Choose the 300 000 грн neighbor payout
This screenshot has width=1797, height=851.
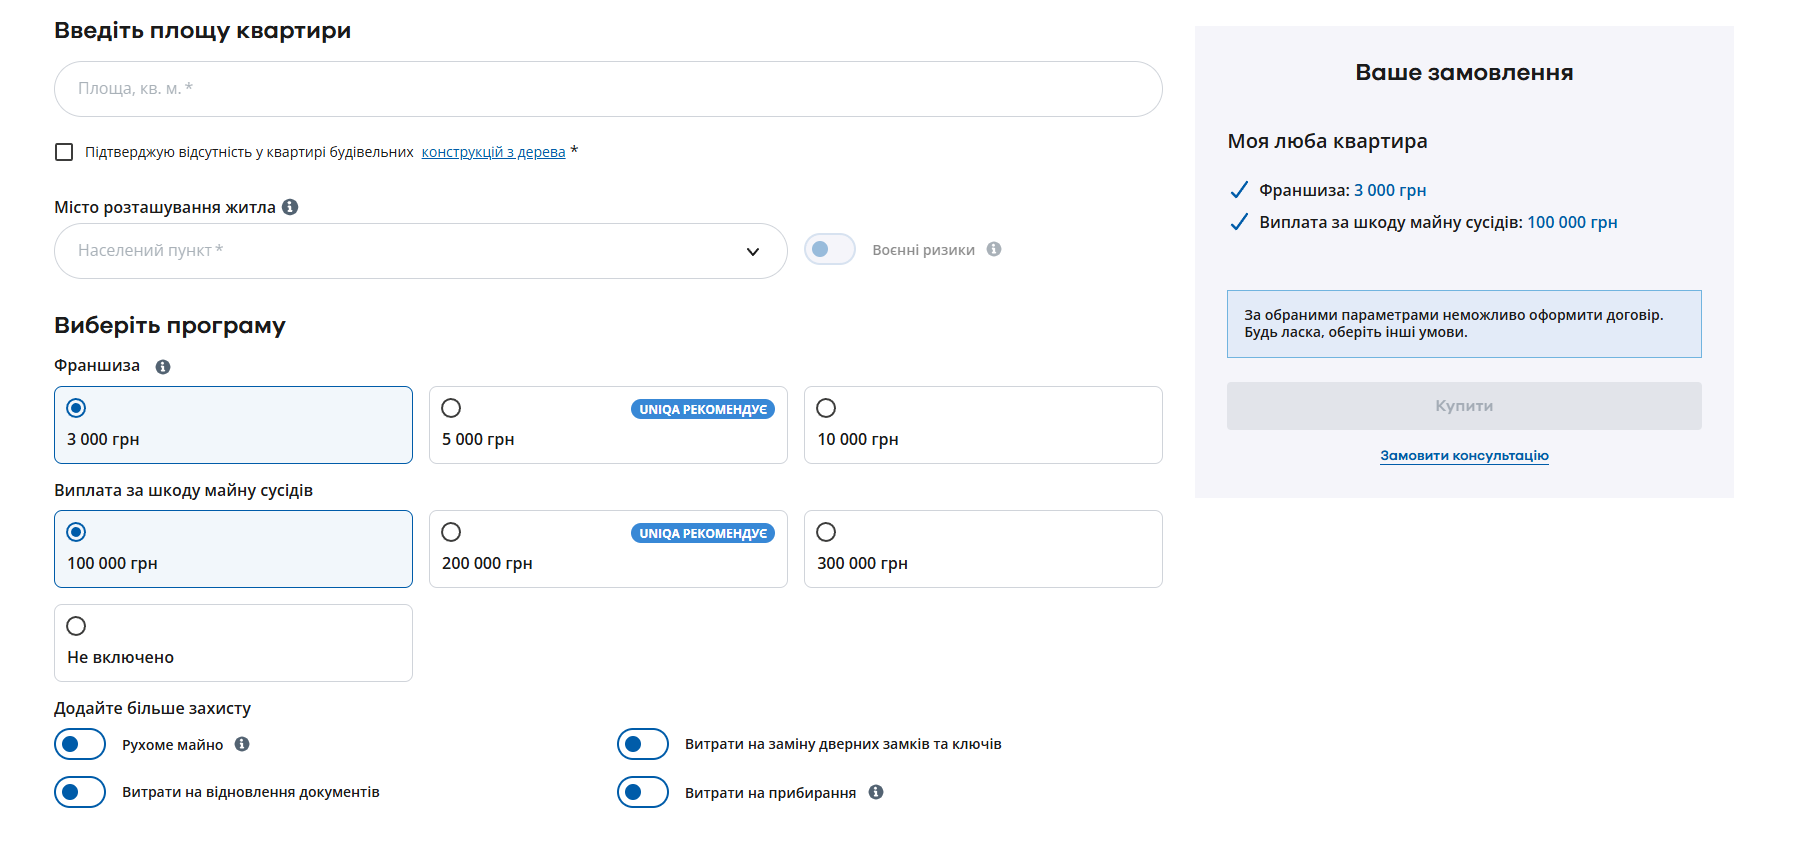coord(826,532)
